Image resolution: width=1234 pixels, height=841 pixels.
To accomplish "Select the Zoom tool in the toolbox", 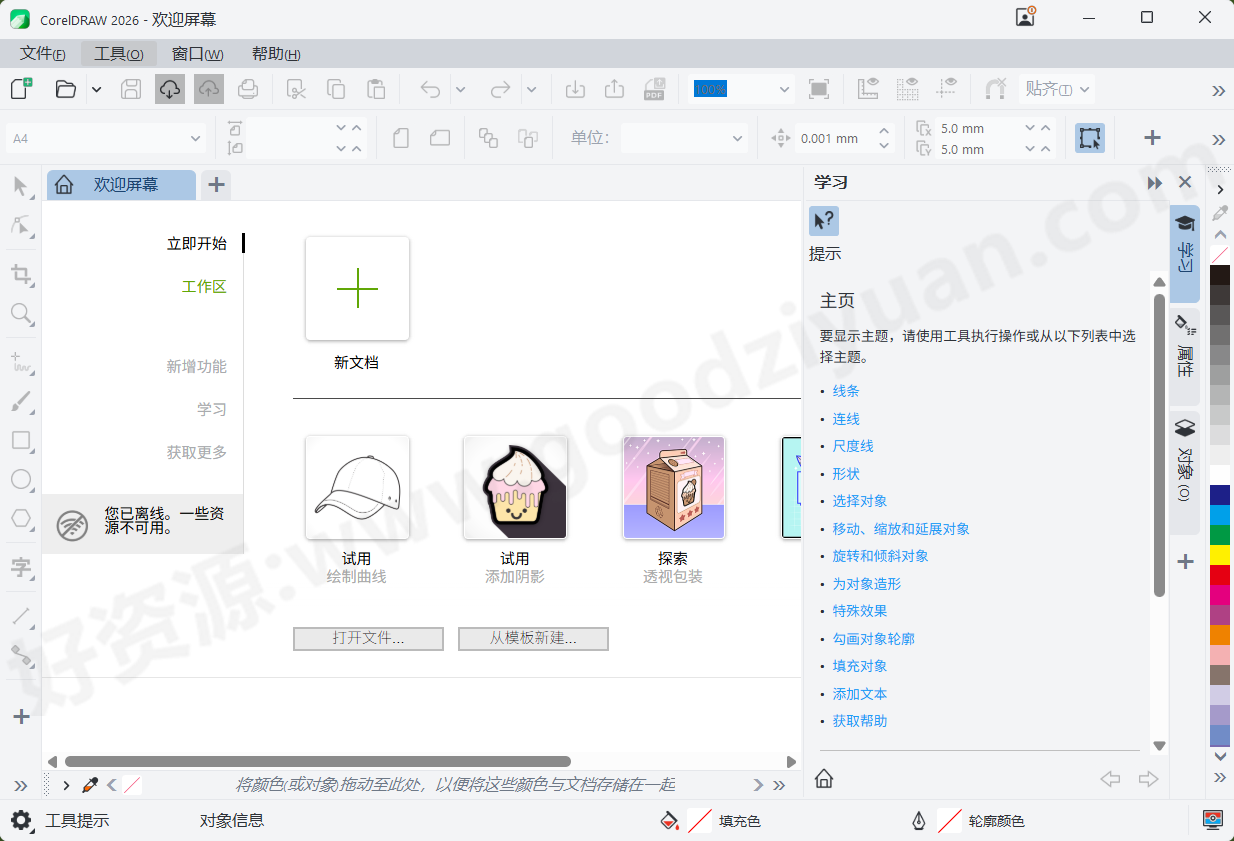I will [21, 314].
